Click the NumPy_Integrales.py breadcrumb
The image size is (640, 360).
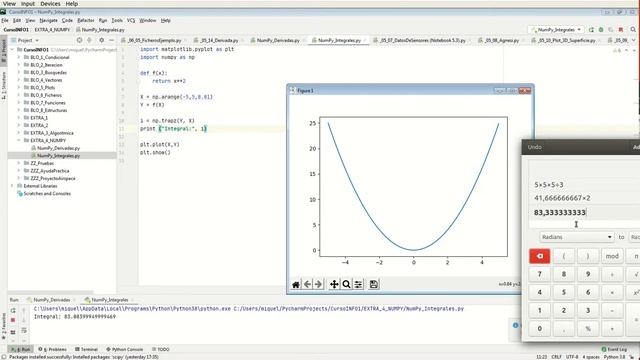[x=100, y=30]
